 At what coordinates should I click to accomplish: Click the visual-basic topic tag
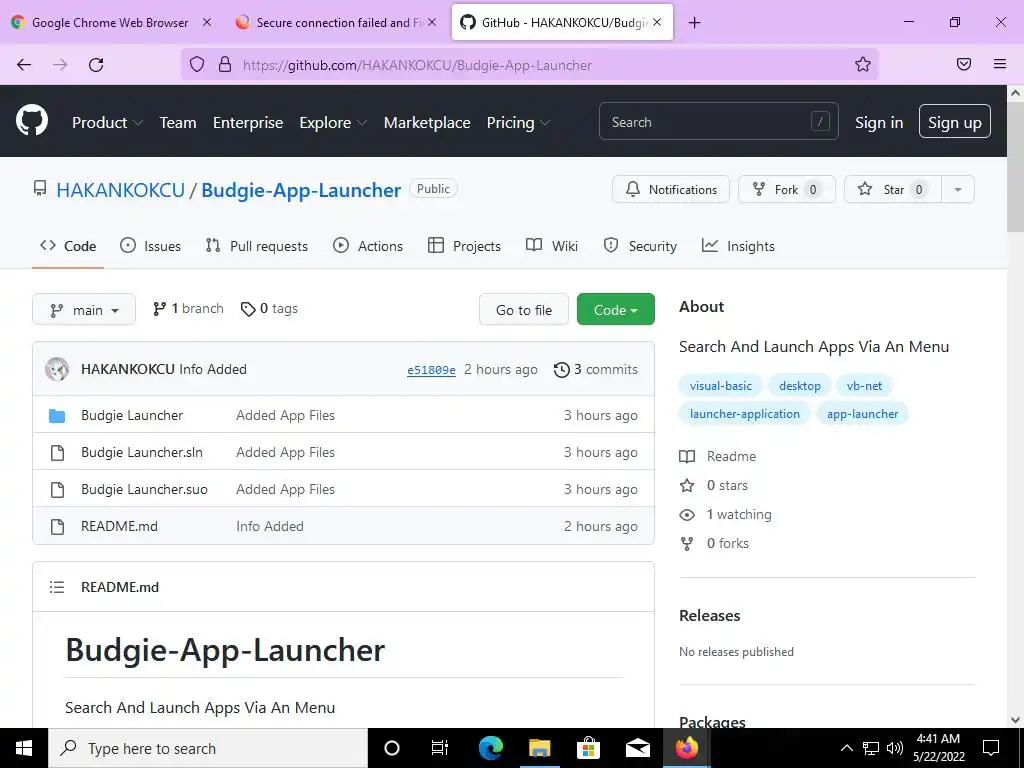tap(721, 386)
